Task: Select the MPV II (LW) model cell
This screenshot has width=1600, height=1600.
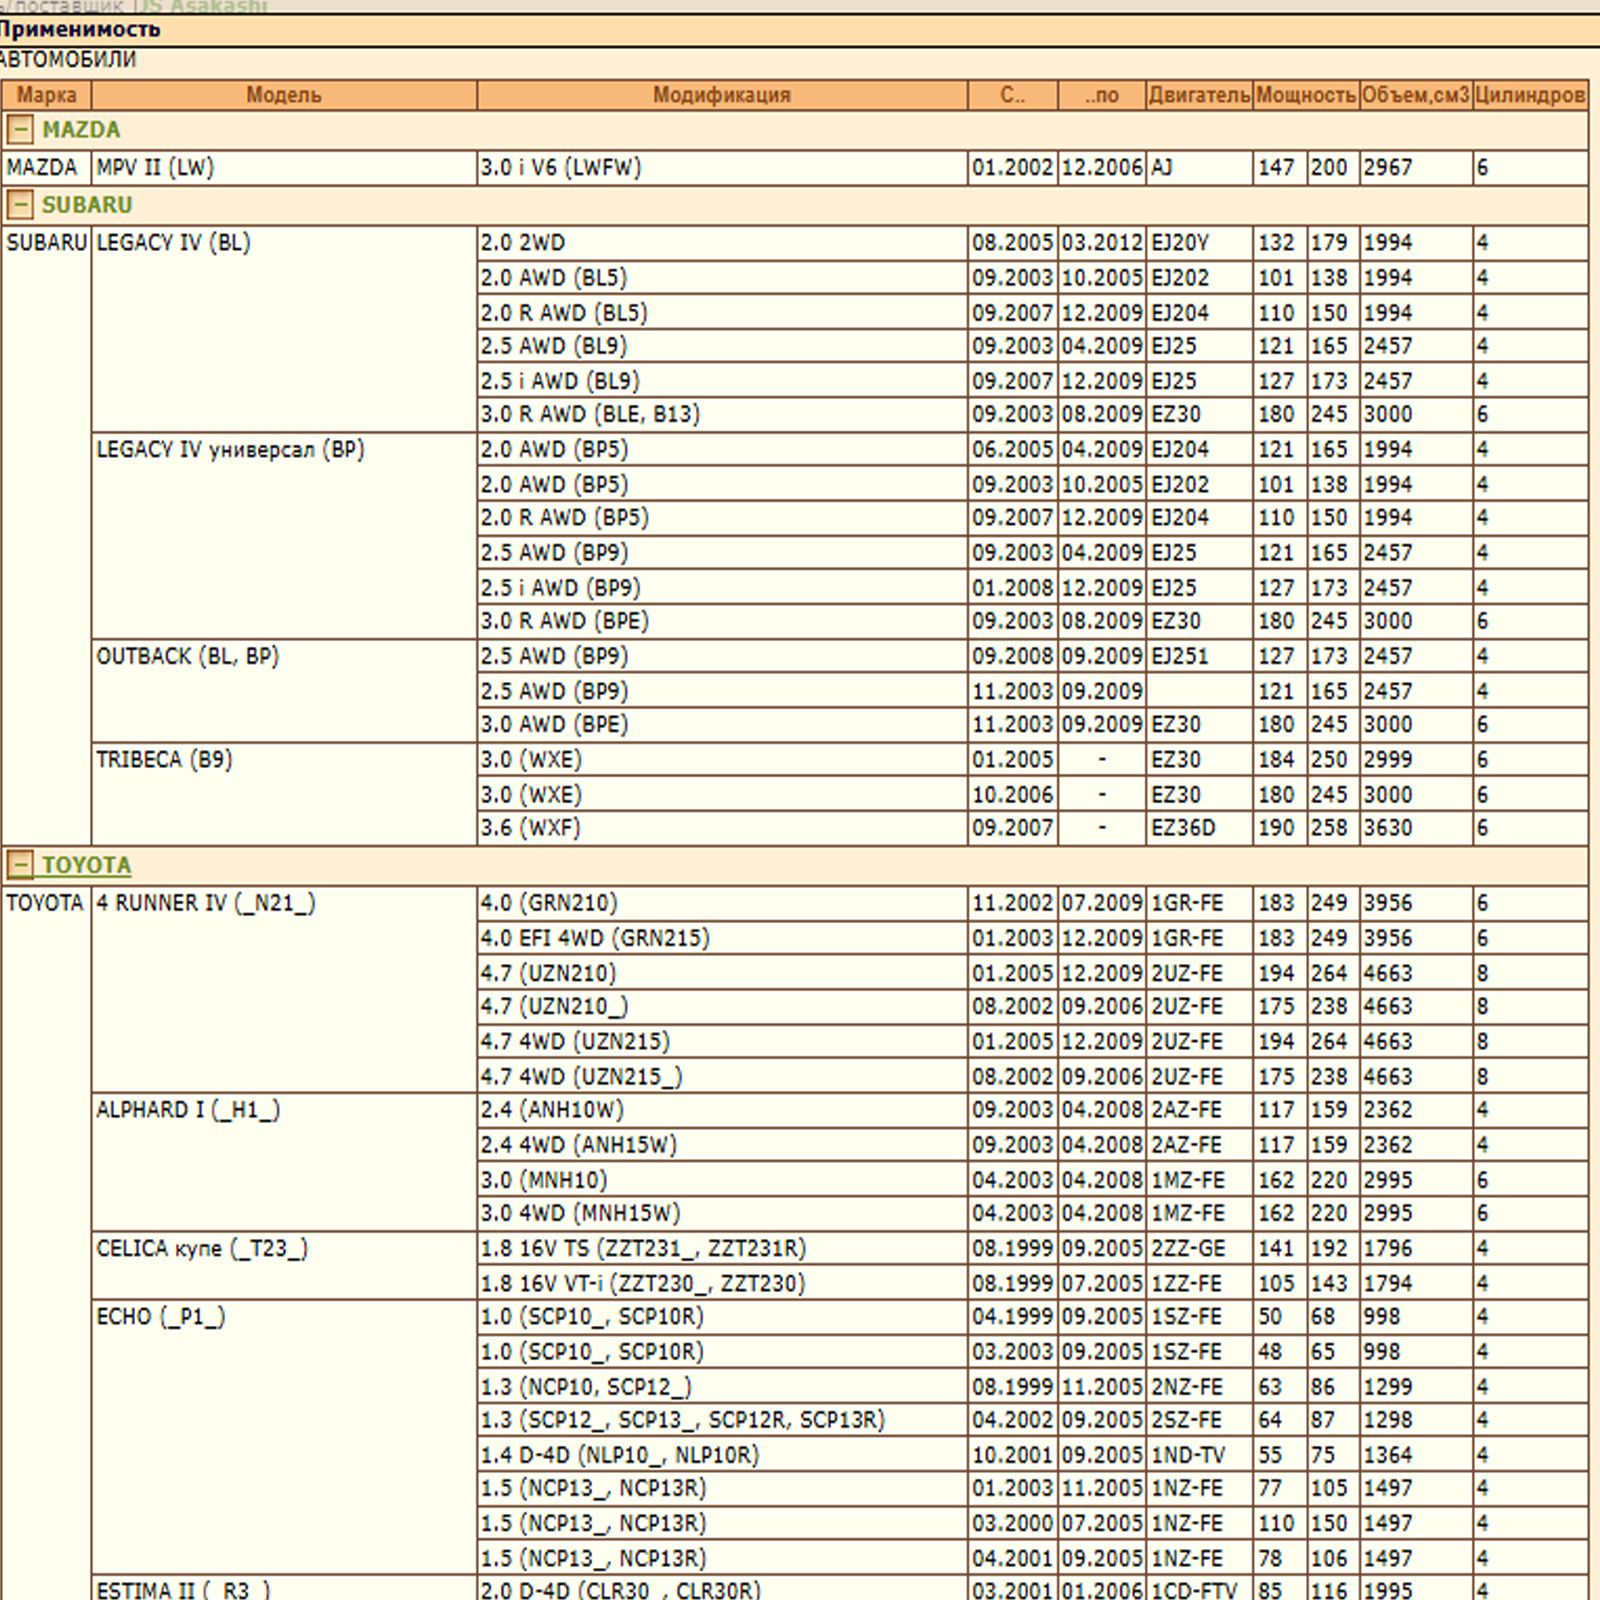Action: (155, 167)
